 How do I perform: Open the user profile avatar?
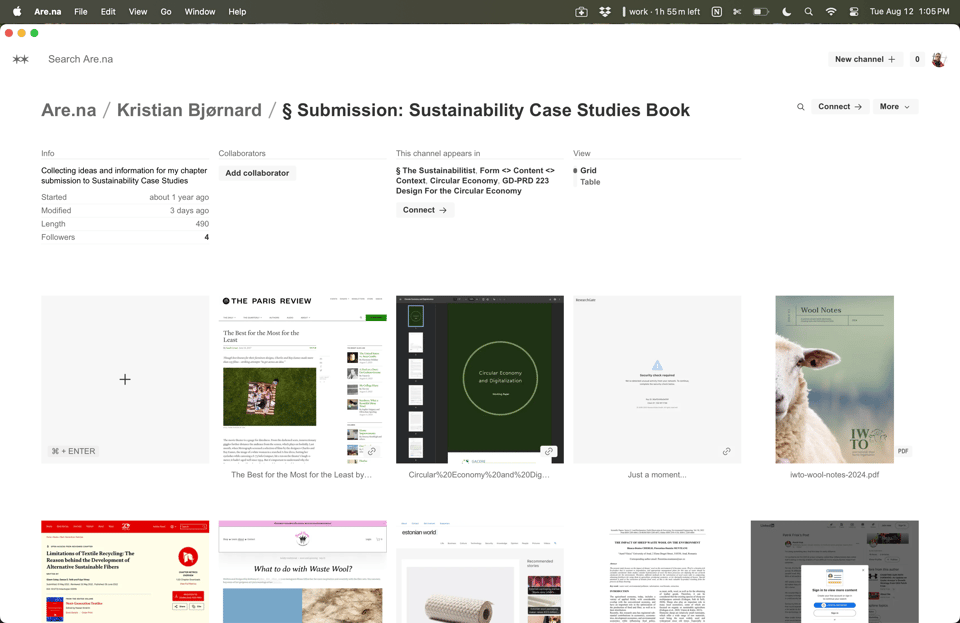point(939,59)
